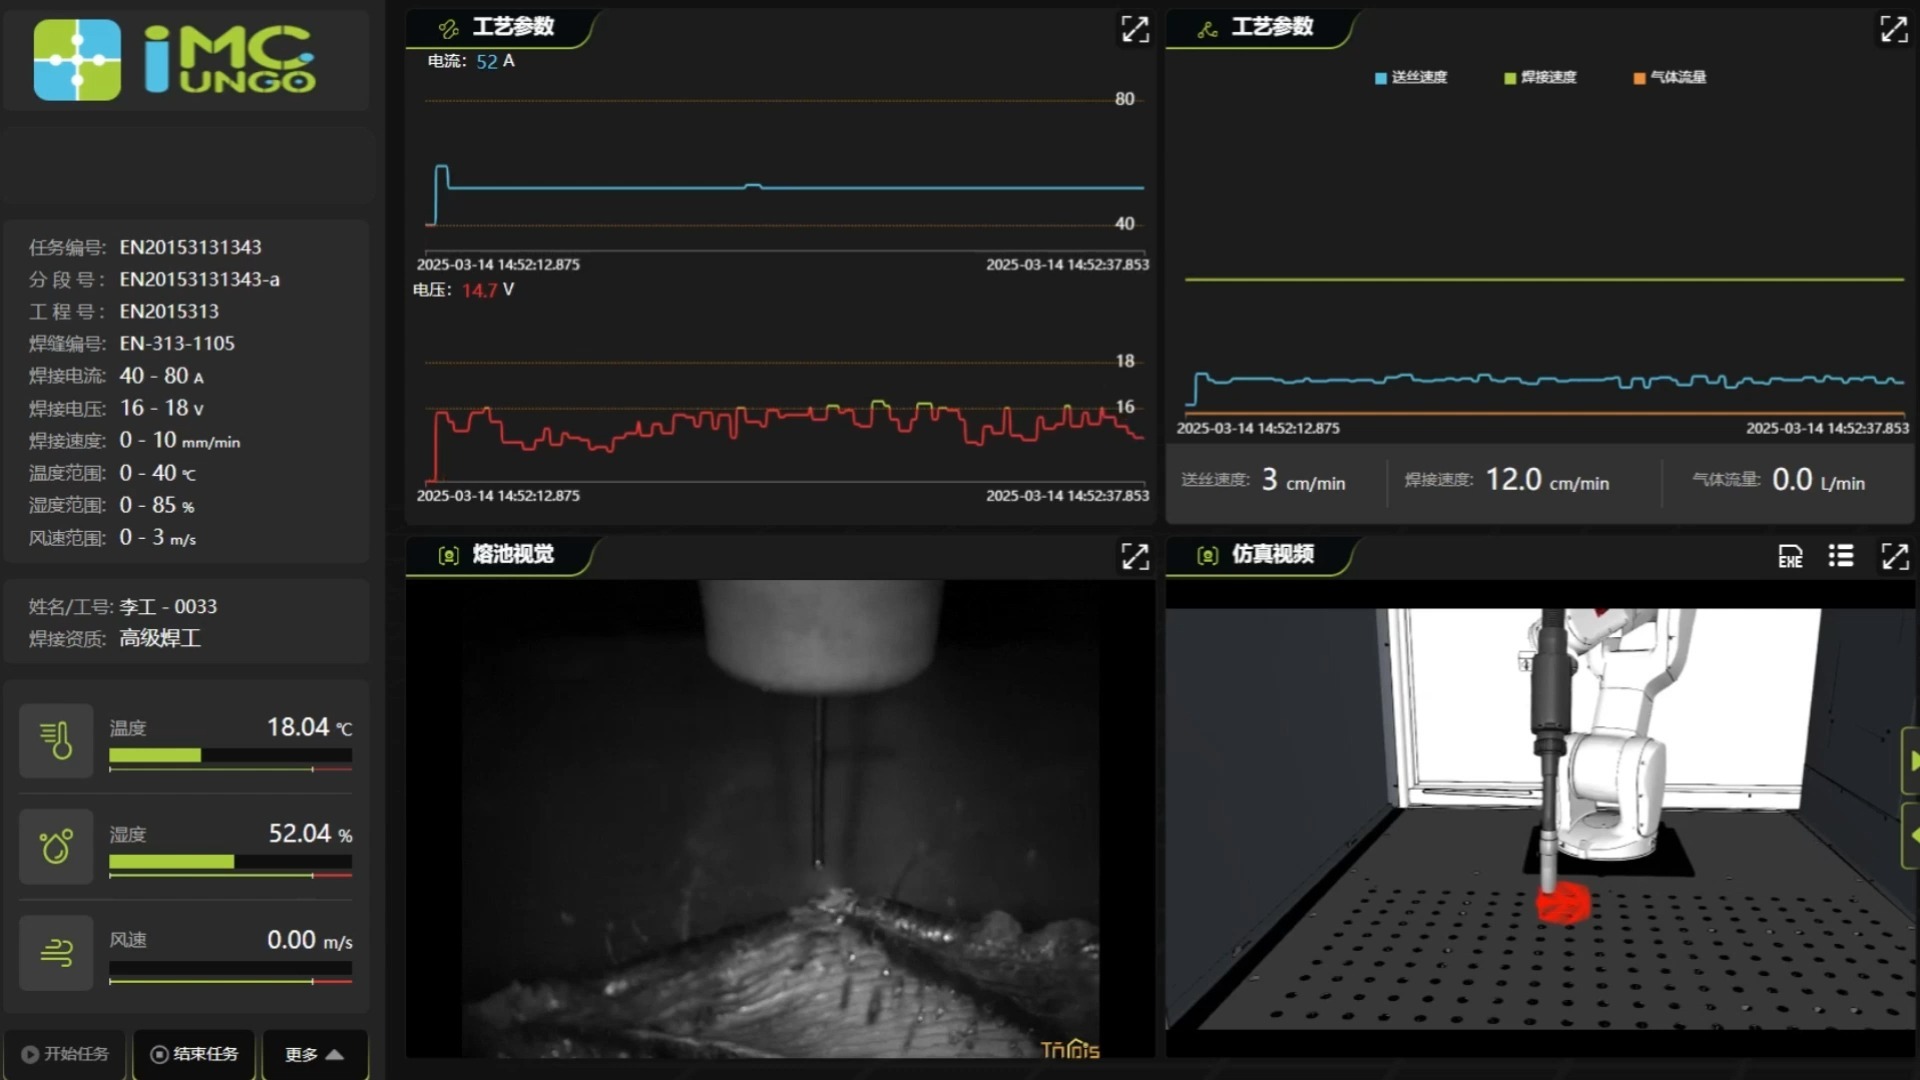The height and width of the screenshot is (1080, 1920).
Task: Click the EXE file icon in simulation panel
Action: [x=1790, y=556]
